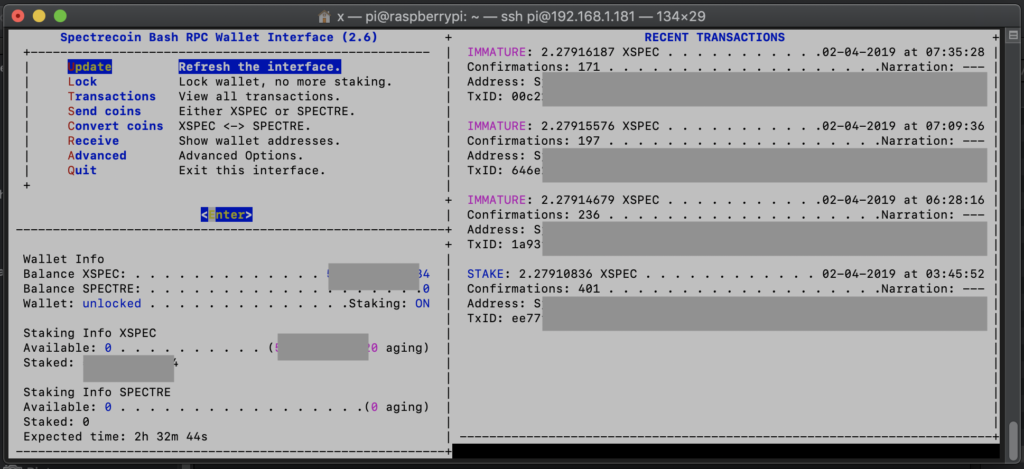Screen dimensions: 1024x469
Task: Select the Lock menu entry
Action: pyautogui.click(x=82, y=82)
